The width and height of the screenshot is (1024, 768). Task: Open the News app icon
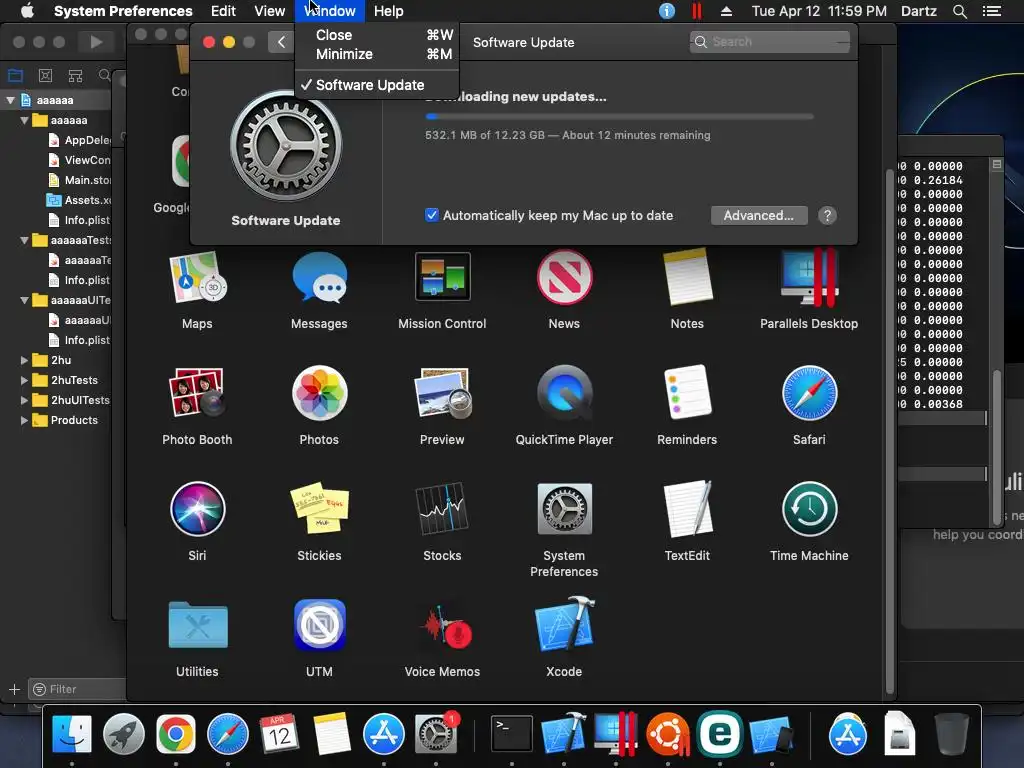(564, 277)
